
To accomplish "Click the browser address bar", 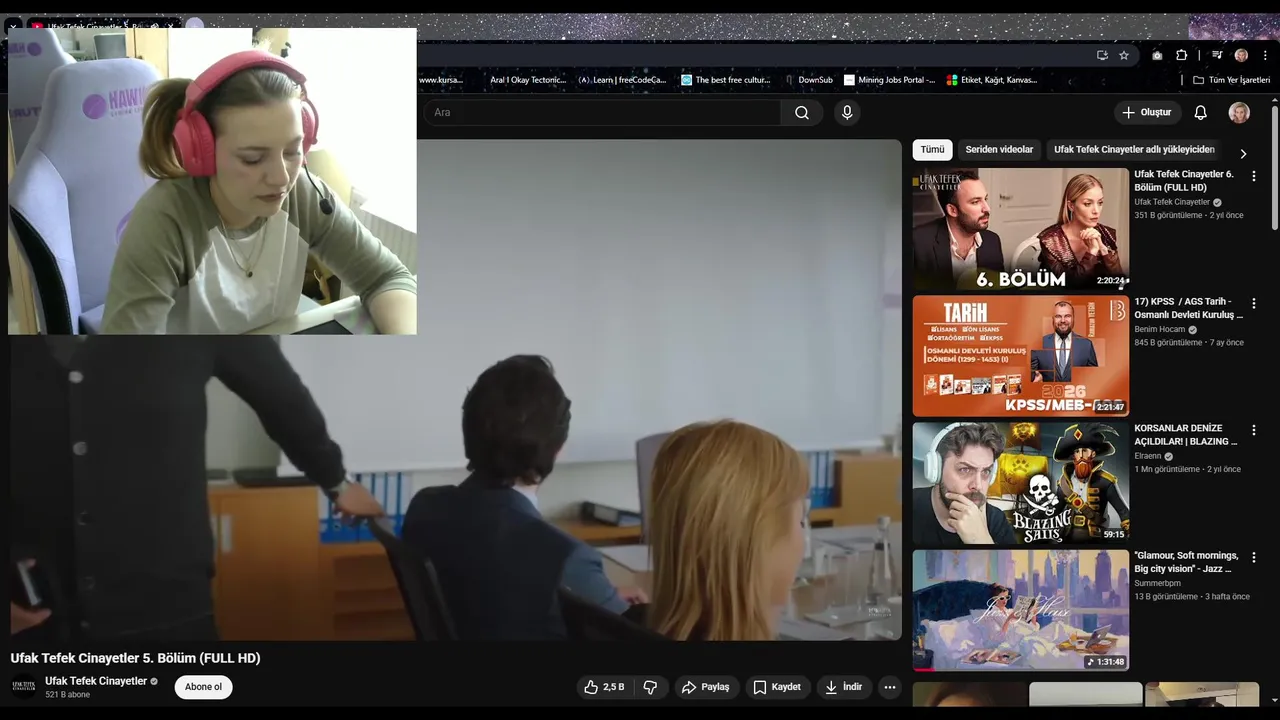I will click(x=750, y=55).
